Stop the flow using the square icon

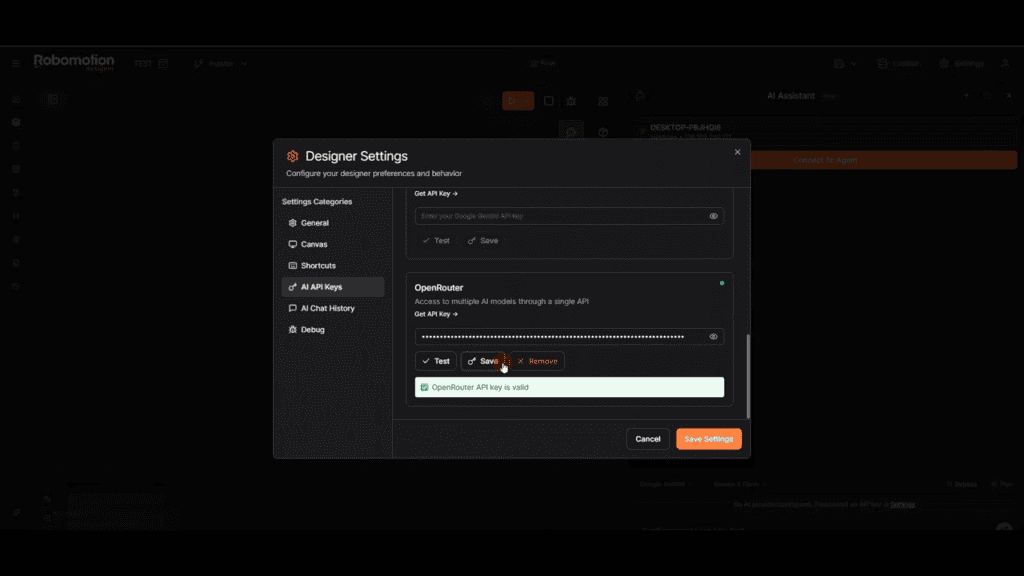point(549,101)
